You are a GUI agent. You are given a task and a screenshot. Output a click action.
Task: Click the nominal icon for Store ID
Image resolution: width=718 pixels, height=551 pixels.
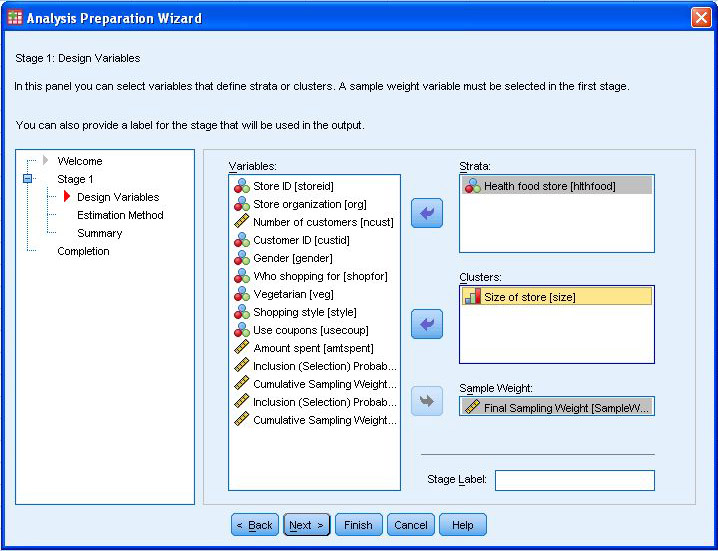241,186
